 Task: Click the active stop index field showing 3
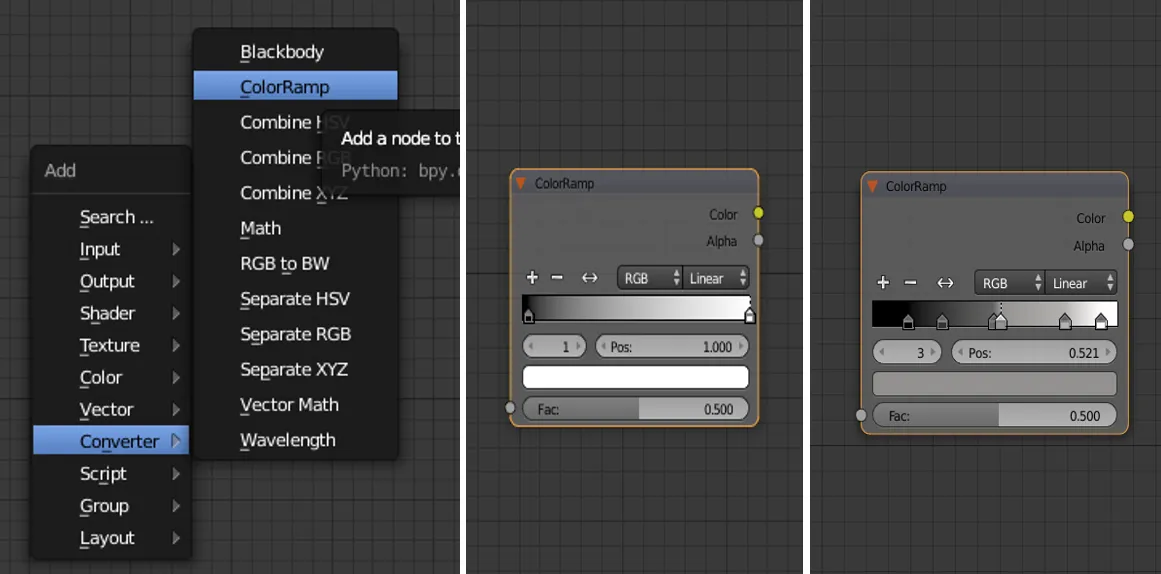[908, 353]
